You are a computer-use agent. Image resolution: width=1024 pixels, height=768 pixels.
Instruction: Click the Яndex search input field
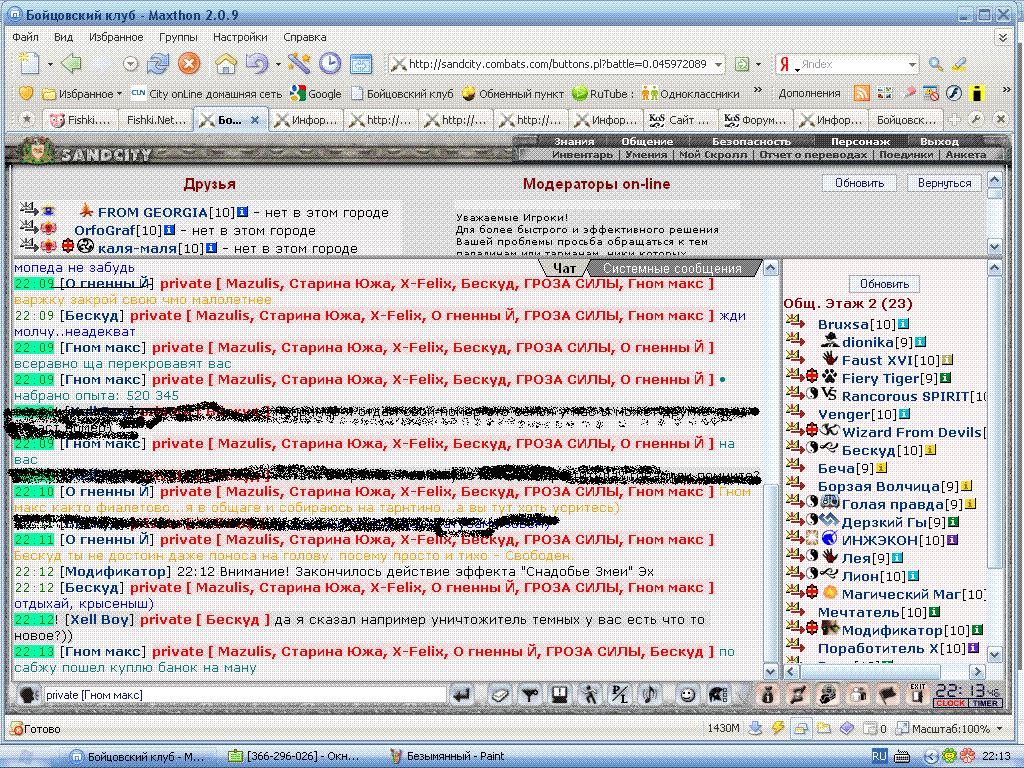coord(853,64)
